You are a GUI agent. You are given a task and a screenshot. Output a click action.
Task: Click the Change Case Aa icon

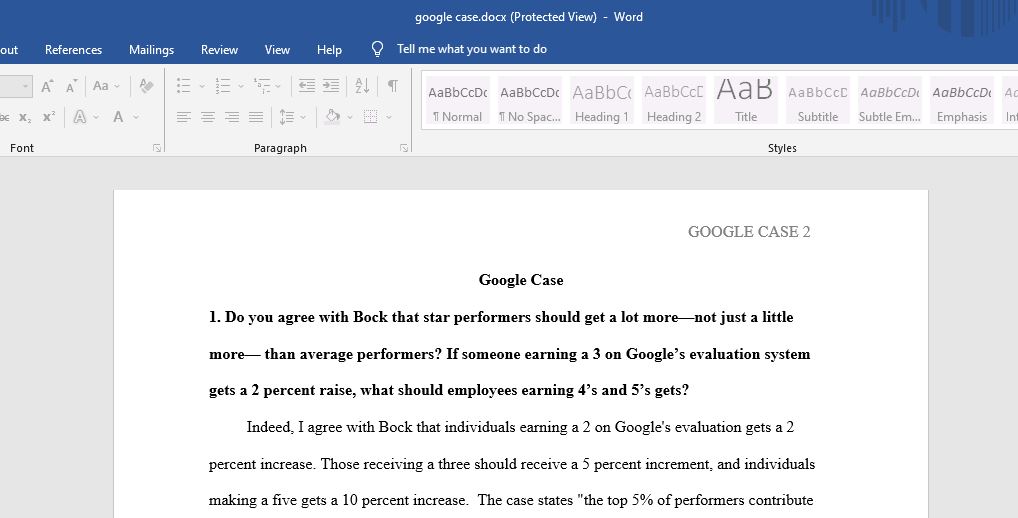click(x=100, y=86)
